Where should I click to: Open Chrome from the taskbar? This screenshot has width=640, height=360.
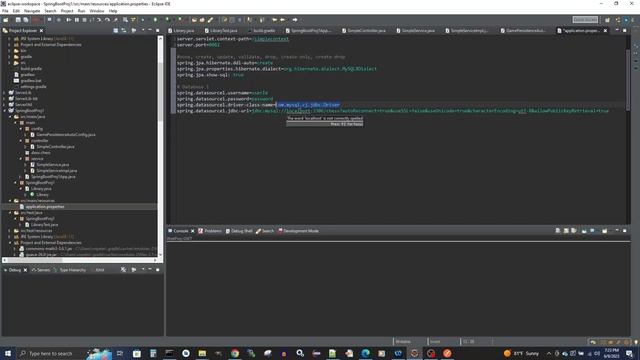pos(235,353)
